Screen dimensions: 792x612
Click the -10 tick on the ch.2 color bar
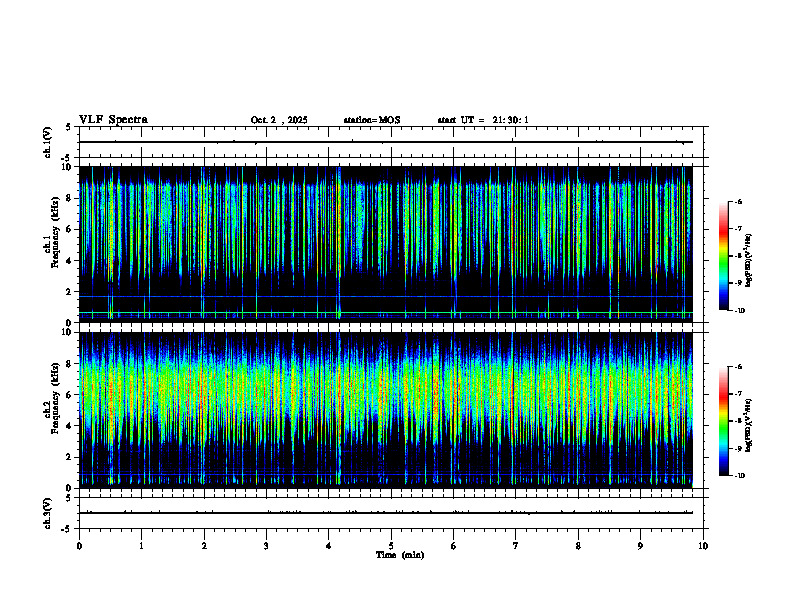[739, 476]
